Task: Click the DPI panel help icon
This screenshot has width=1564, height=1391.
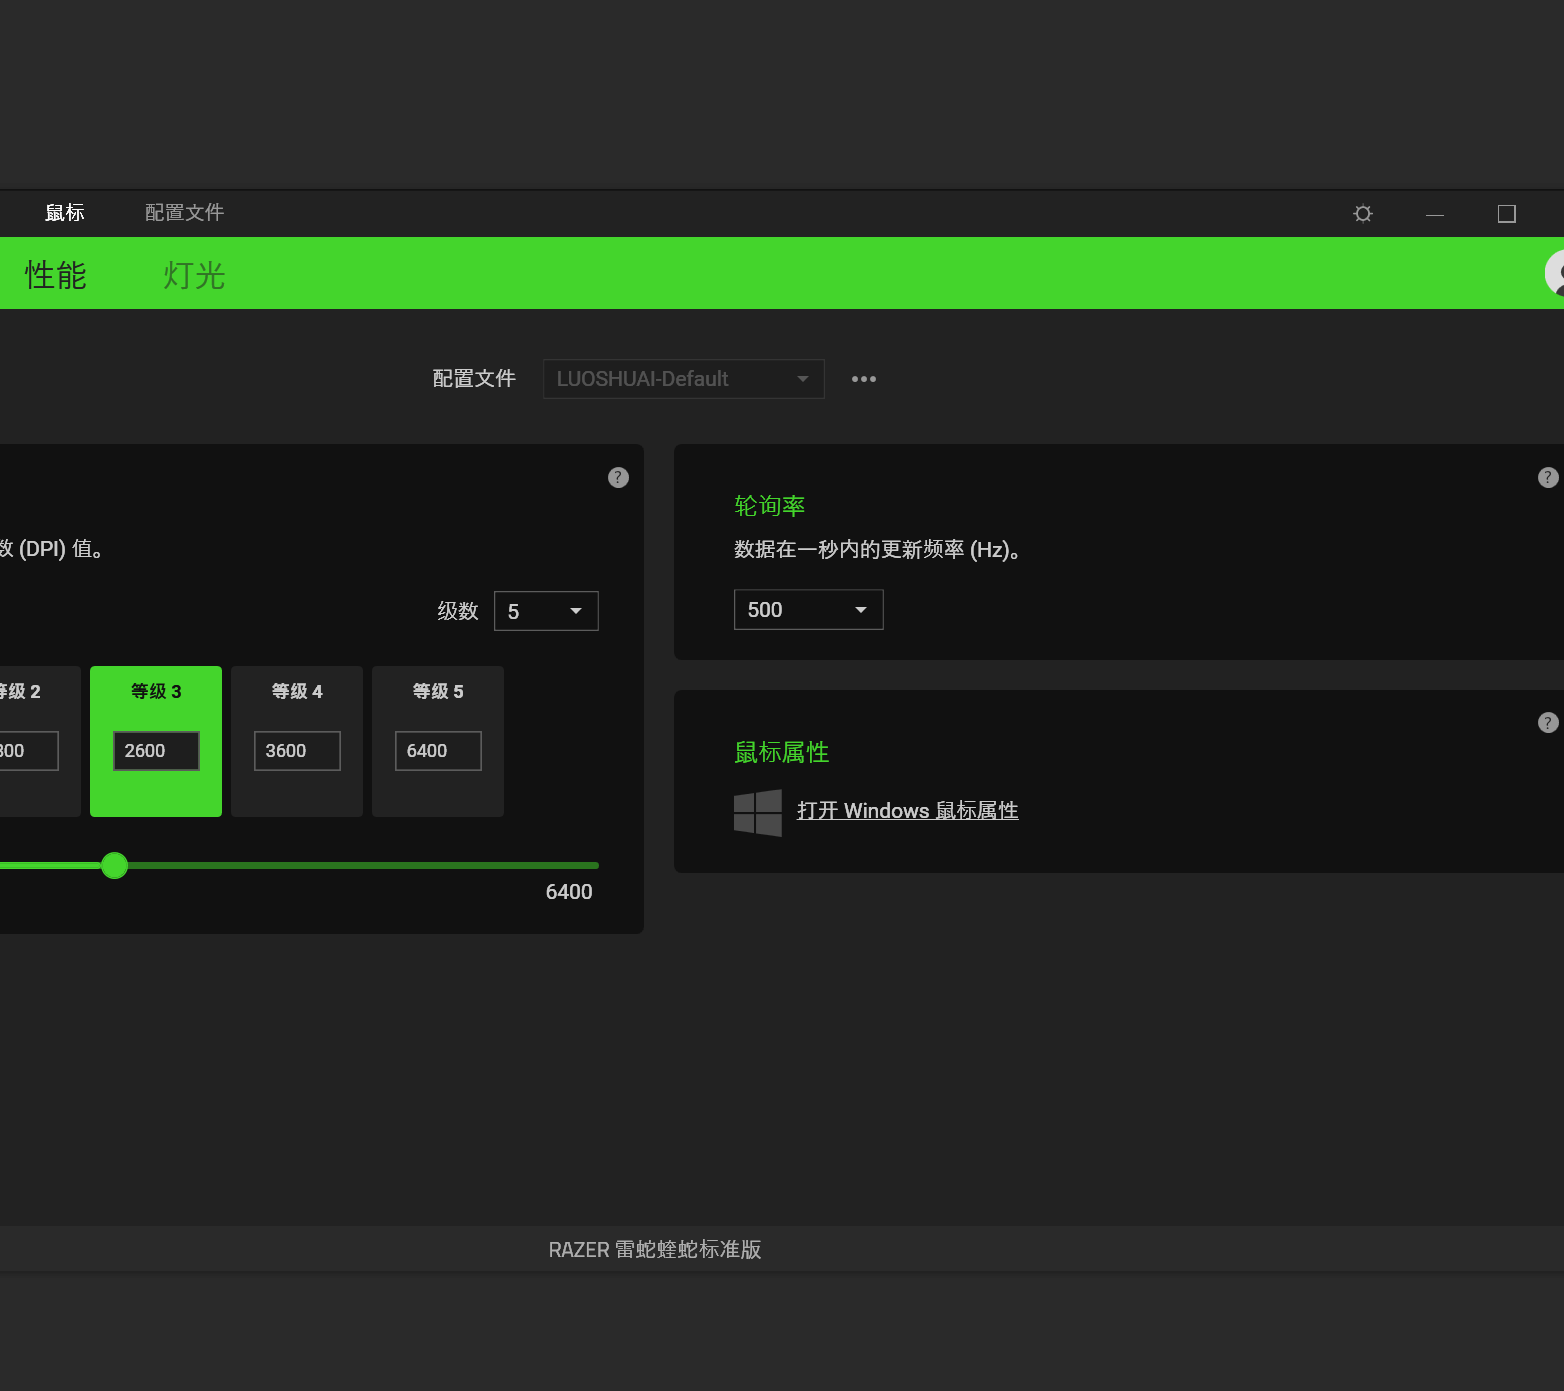Action: coord(618,477)
